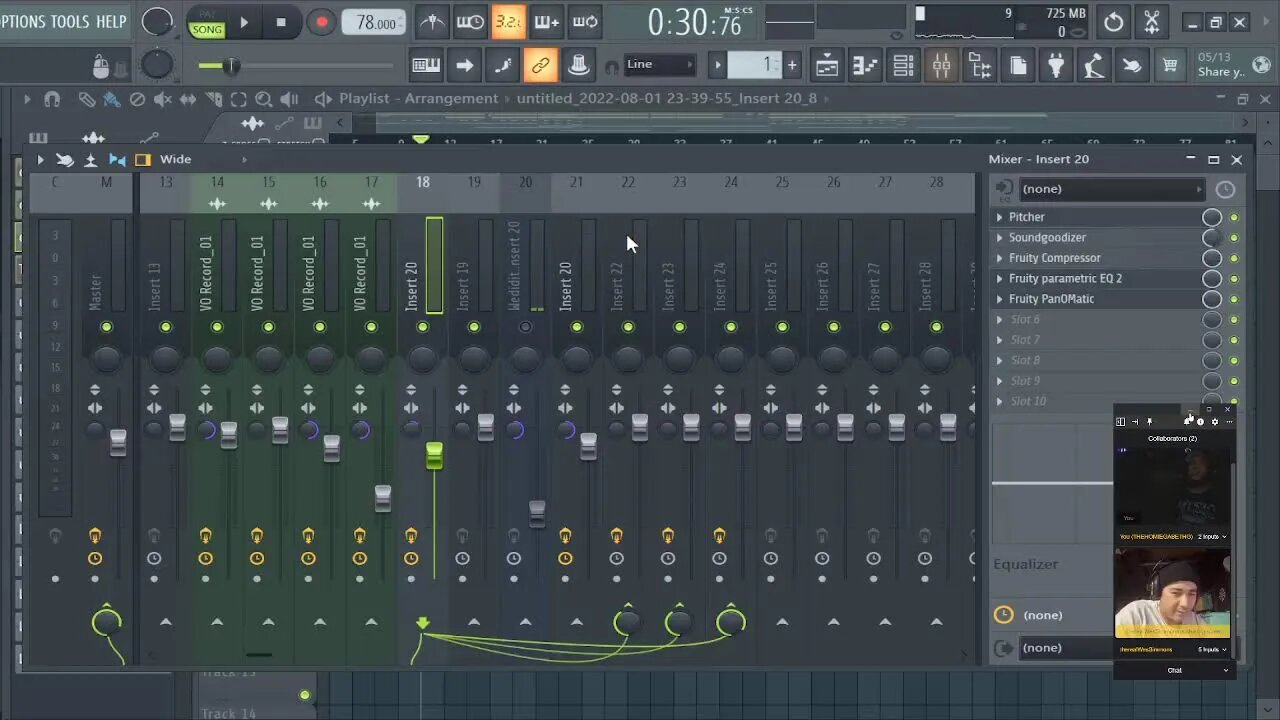Mute mixer track 13 via green LED
Screen dimensions: 1280x720
pos(166,327)
